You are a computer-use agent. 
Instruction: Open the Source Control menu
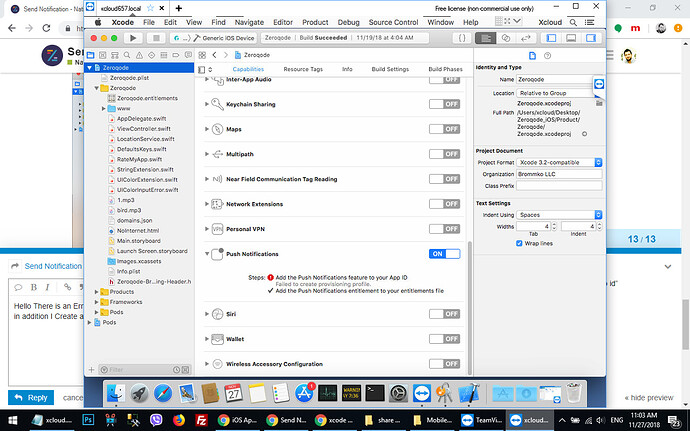pyautogui.click(x=393, y=22)
